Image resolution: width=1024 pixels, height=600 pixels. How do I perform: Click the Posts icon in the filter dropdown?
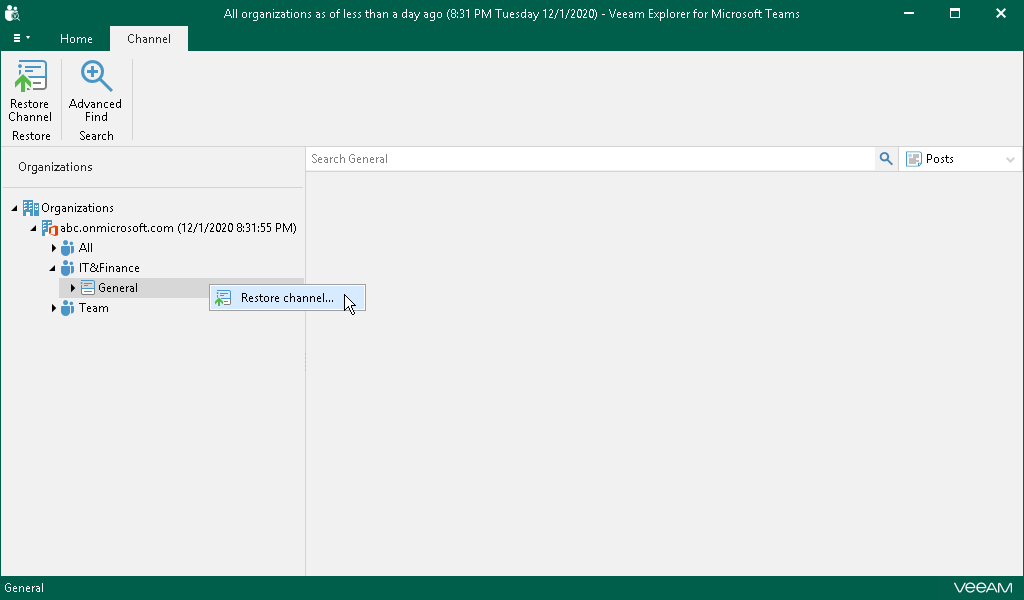coord(914,159)
